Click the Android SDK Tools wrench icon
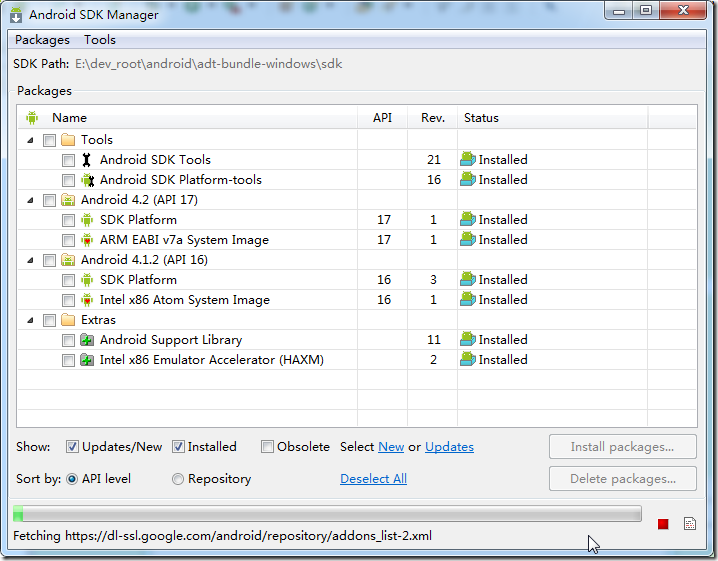 [x=87, y=160]
